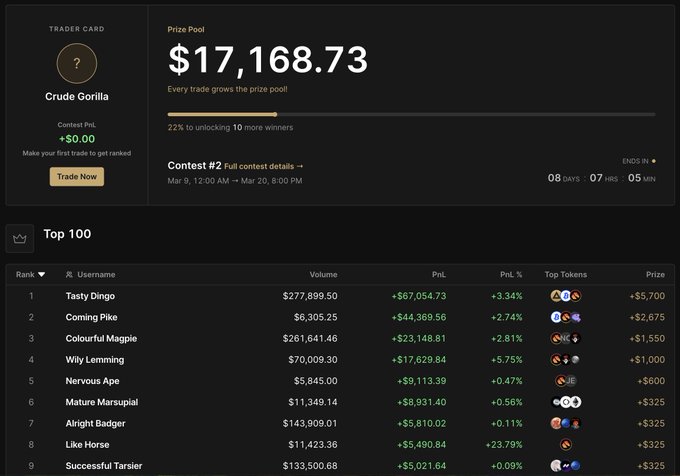Click the $277,899.50 volume cell

[x=310, y=296]
